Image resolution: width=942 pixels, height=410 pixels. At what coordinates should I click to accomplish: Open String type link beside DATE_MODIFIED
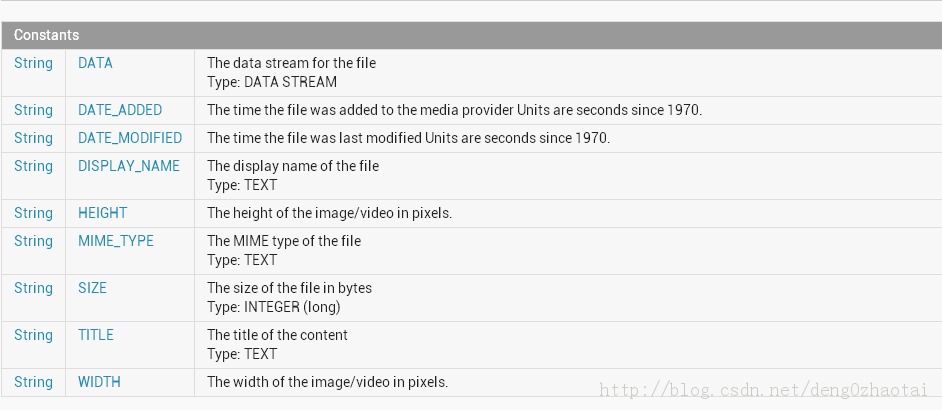pyautogui.click(x=33, y=138)
